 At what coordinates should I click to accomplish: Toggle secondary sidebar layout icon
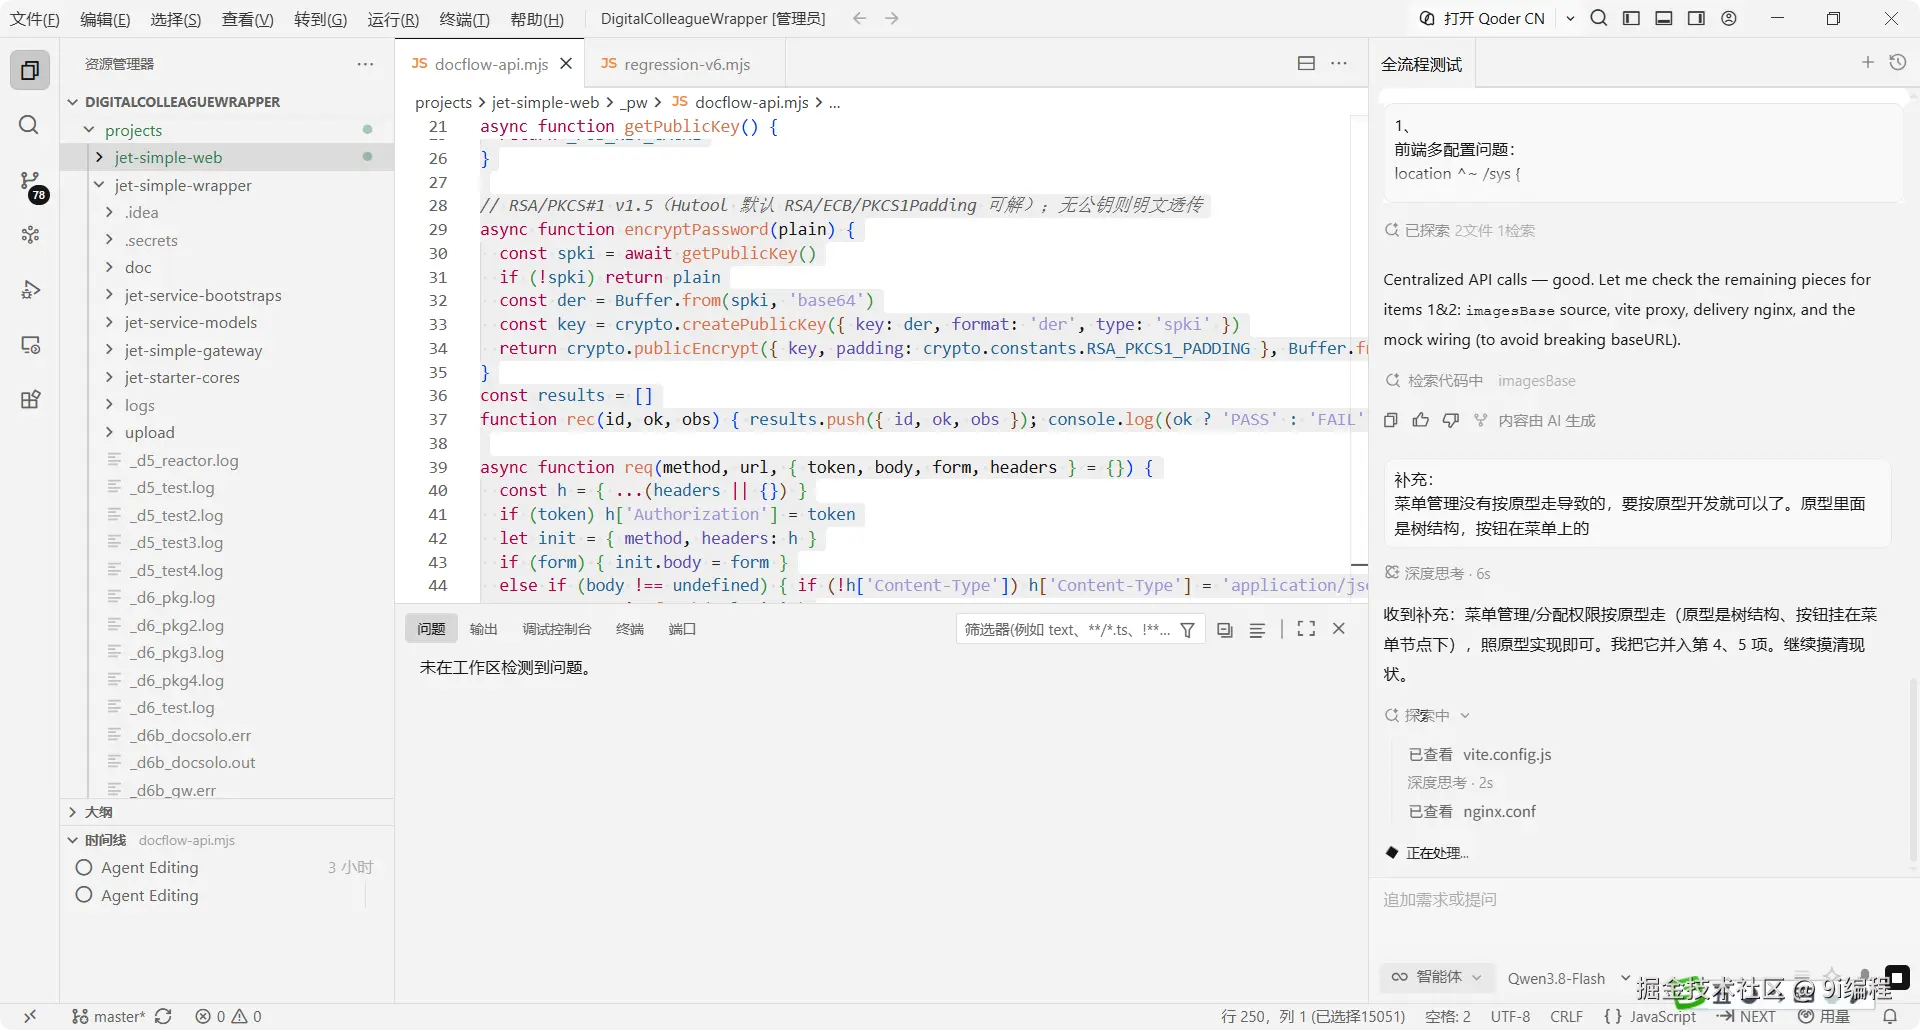tap(1696, 18)
